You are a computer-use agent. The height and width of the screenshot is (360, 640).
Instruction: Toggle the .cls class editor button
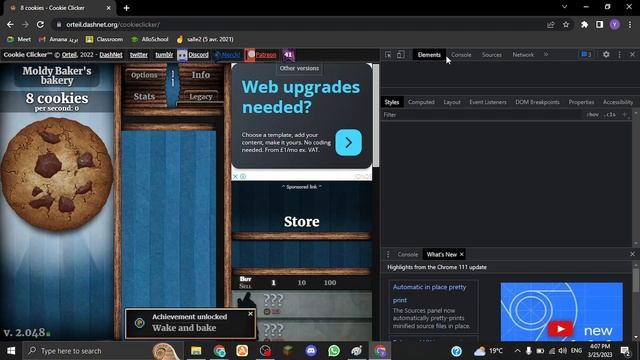pyautogui.click(x=610, y=115)
